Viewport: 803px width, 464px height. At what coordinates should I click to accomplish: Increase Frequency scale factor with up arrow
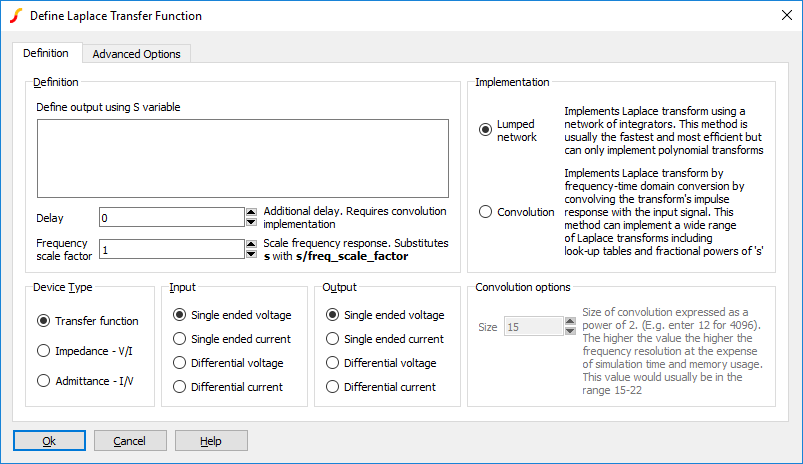pyautogui.click(x=251, y=244)
